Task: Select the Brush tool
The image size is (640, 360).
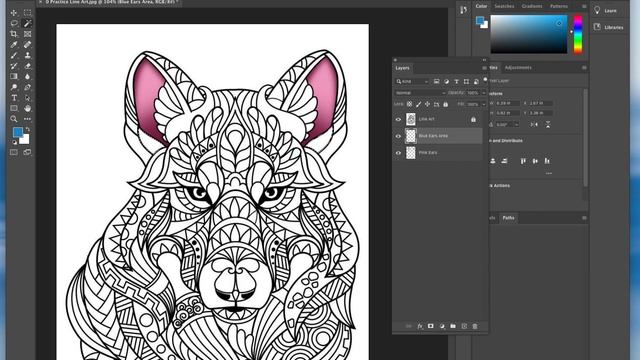Action: (x=14, y=55)
